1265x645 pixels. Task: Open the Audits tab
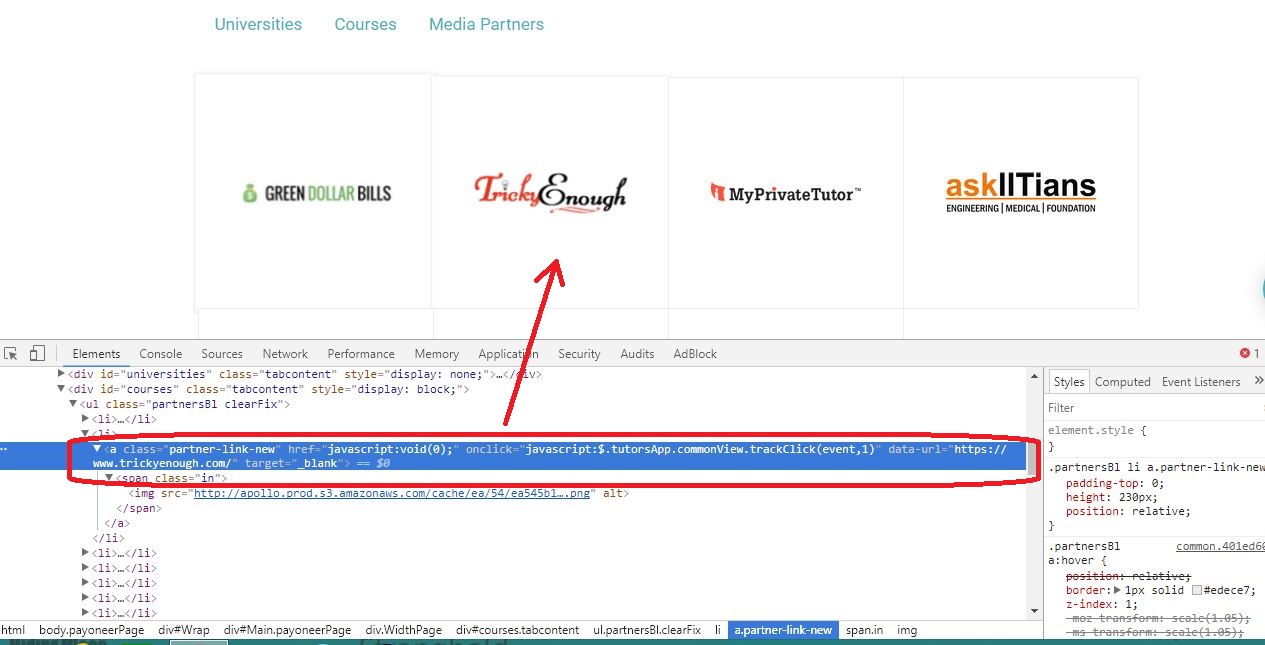(637, 354)
